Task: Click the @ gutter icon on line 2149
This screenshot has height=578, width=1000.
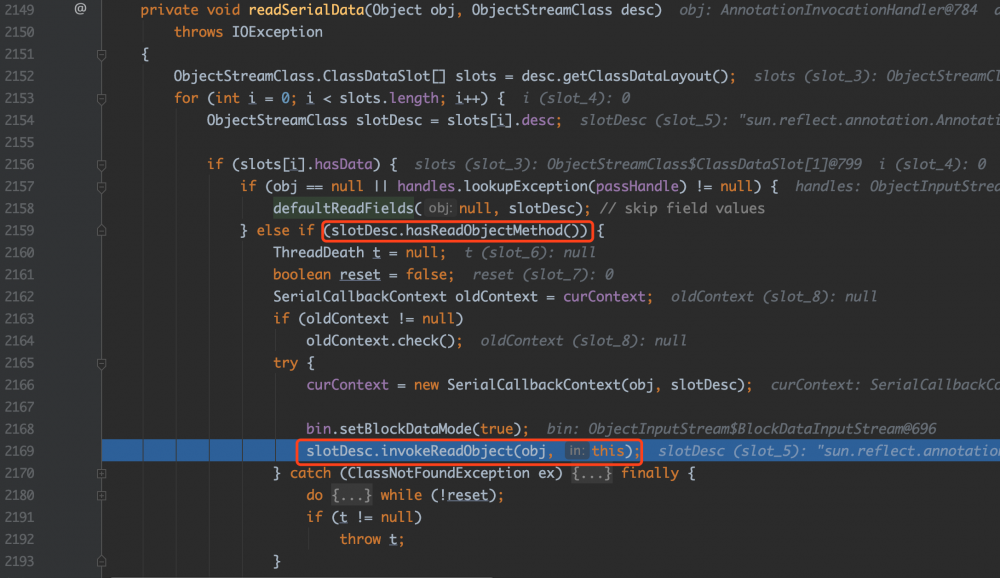Action: (x=80, y=9)
